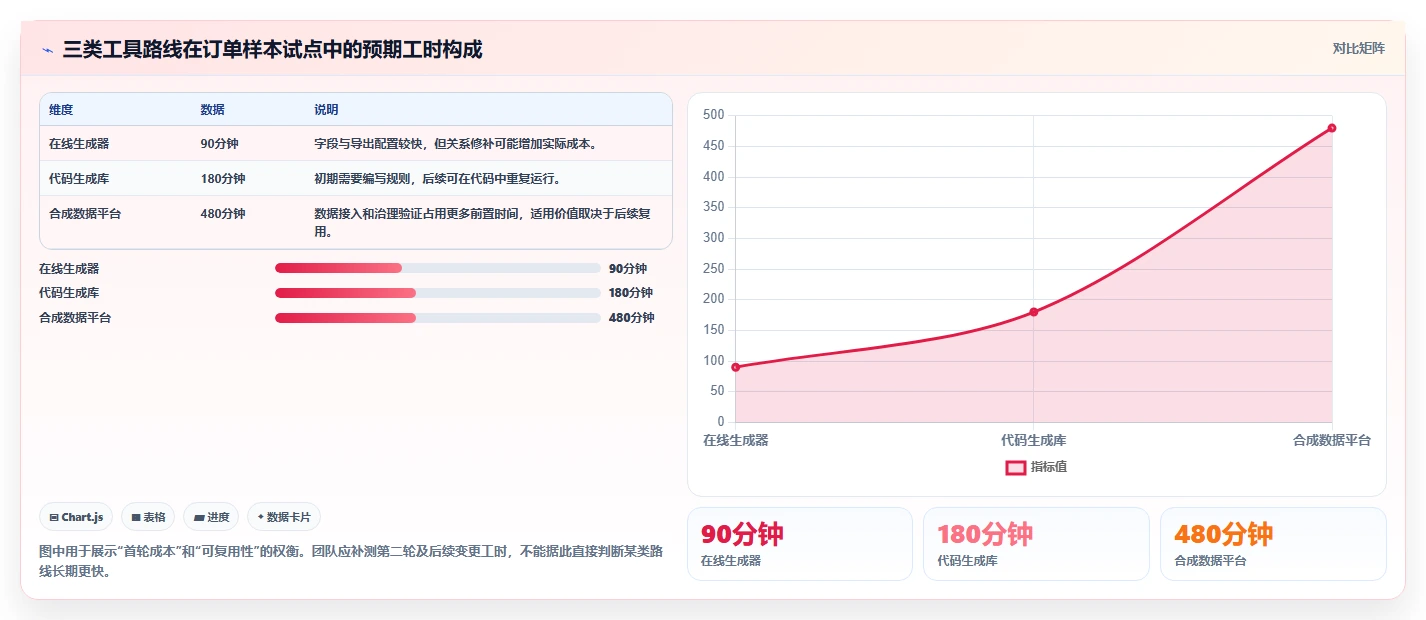This screenshot has height=620, width=1426.
Task: Click the 500 y-axis tick label
Action: (713, 116)
